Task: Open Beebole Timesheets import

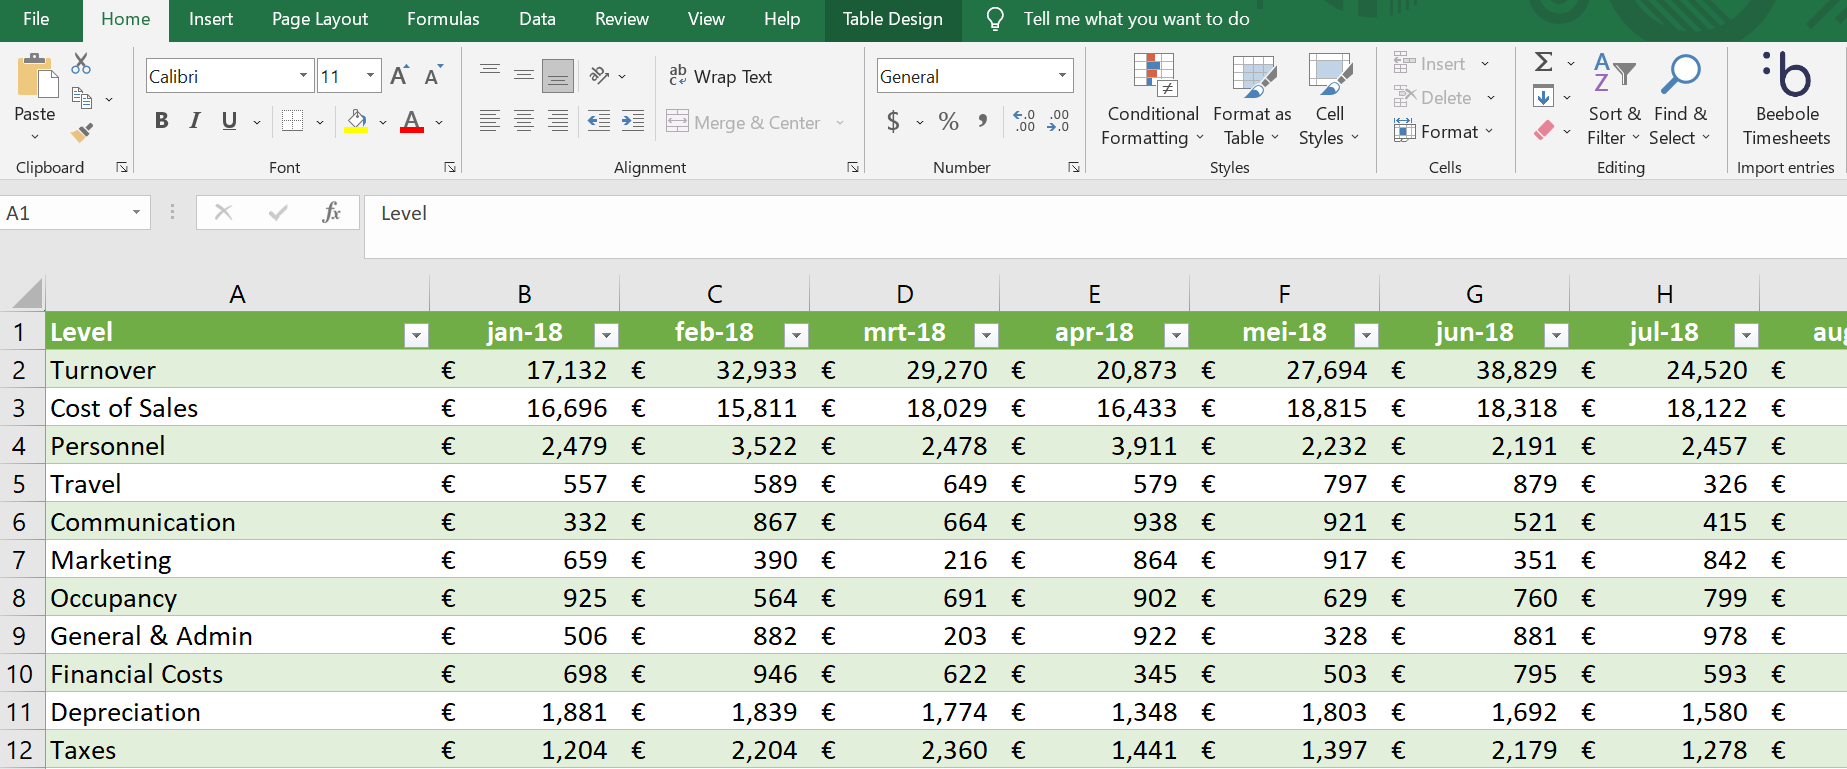Action: pos(1786,100)
